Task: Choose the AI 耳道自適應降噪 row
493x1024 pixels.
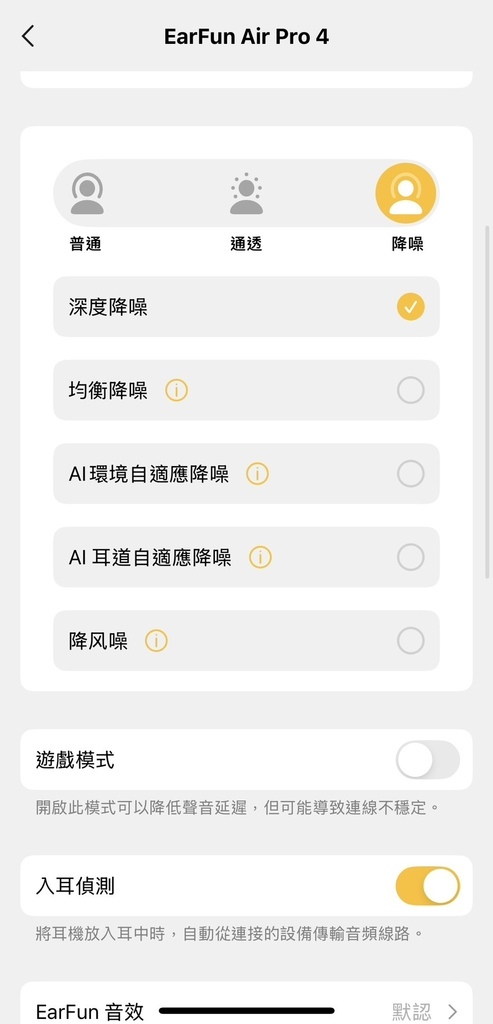Action: click(246, 558)
